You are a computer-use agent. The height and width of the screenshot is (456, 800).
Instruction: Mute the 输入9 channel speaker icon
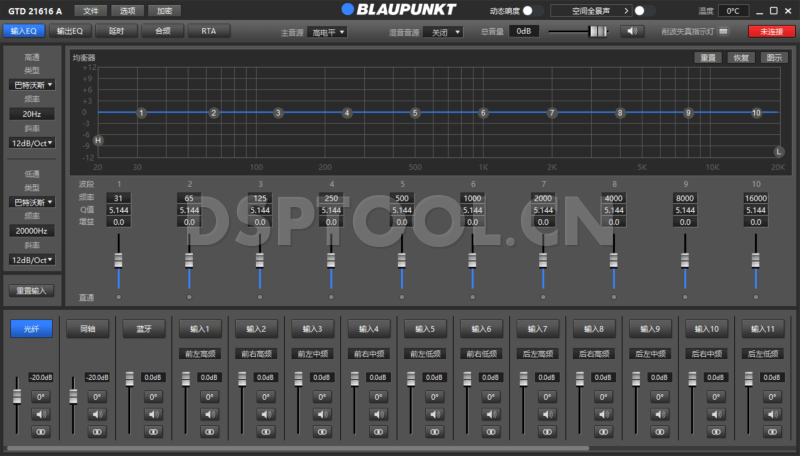660,414
